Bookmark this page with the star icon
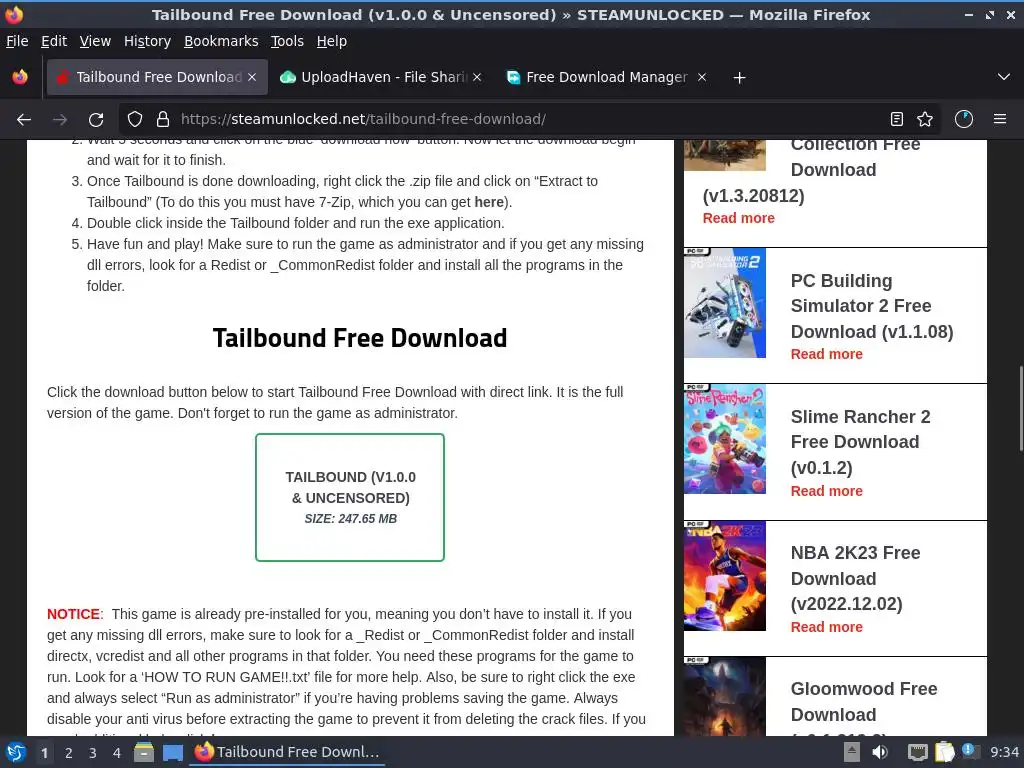This screenshot has width=1024, height=768. tap(925, 119)
